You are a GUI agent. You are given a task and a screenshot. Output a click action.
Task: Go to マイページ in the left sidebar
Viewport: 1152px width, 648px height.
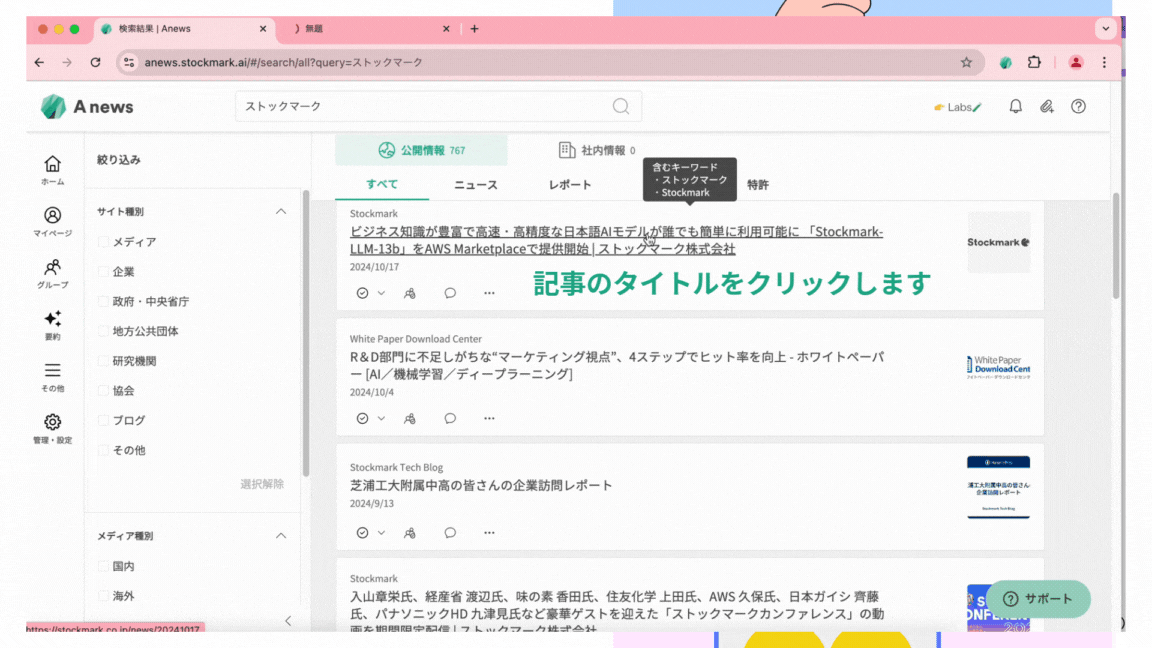53,217
